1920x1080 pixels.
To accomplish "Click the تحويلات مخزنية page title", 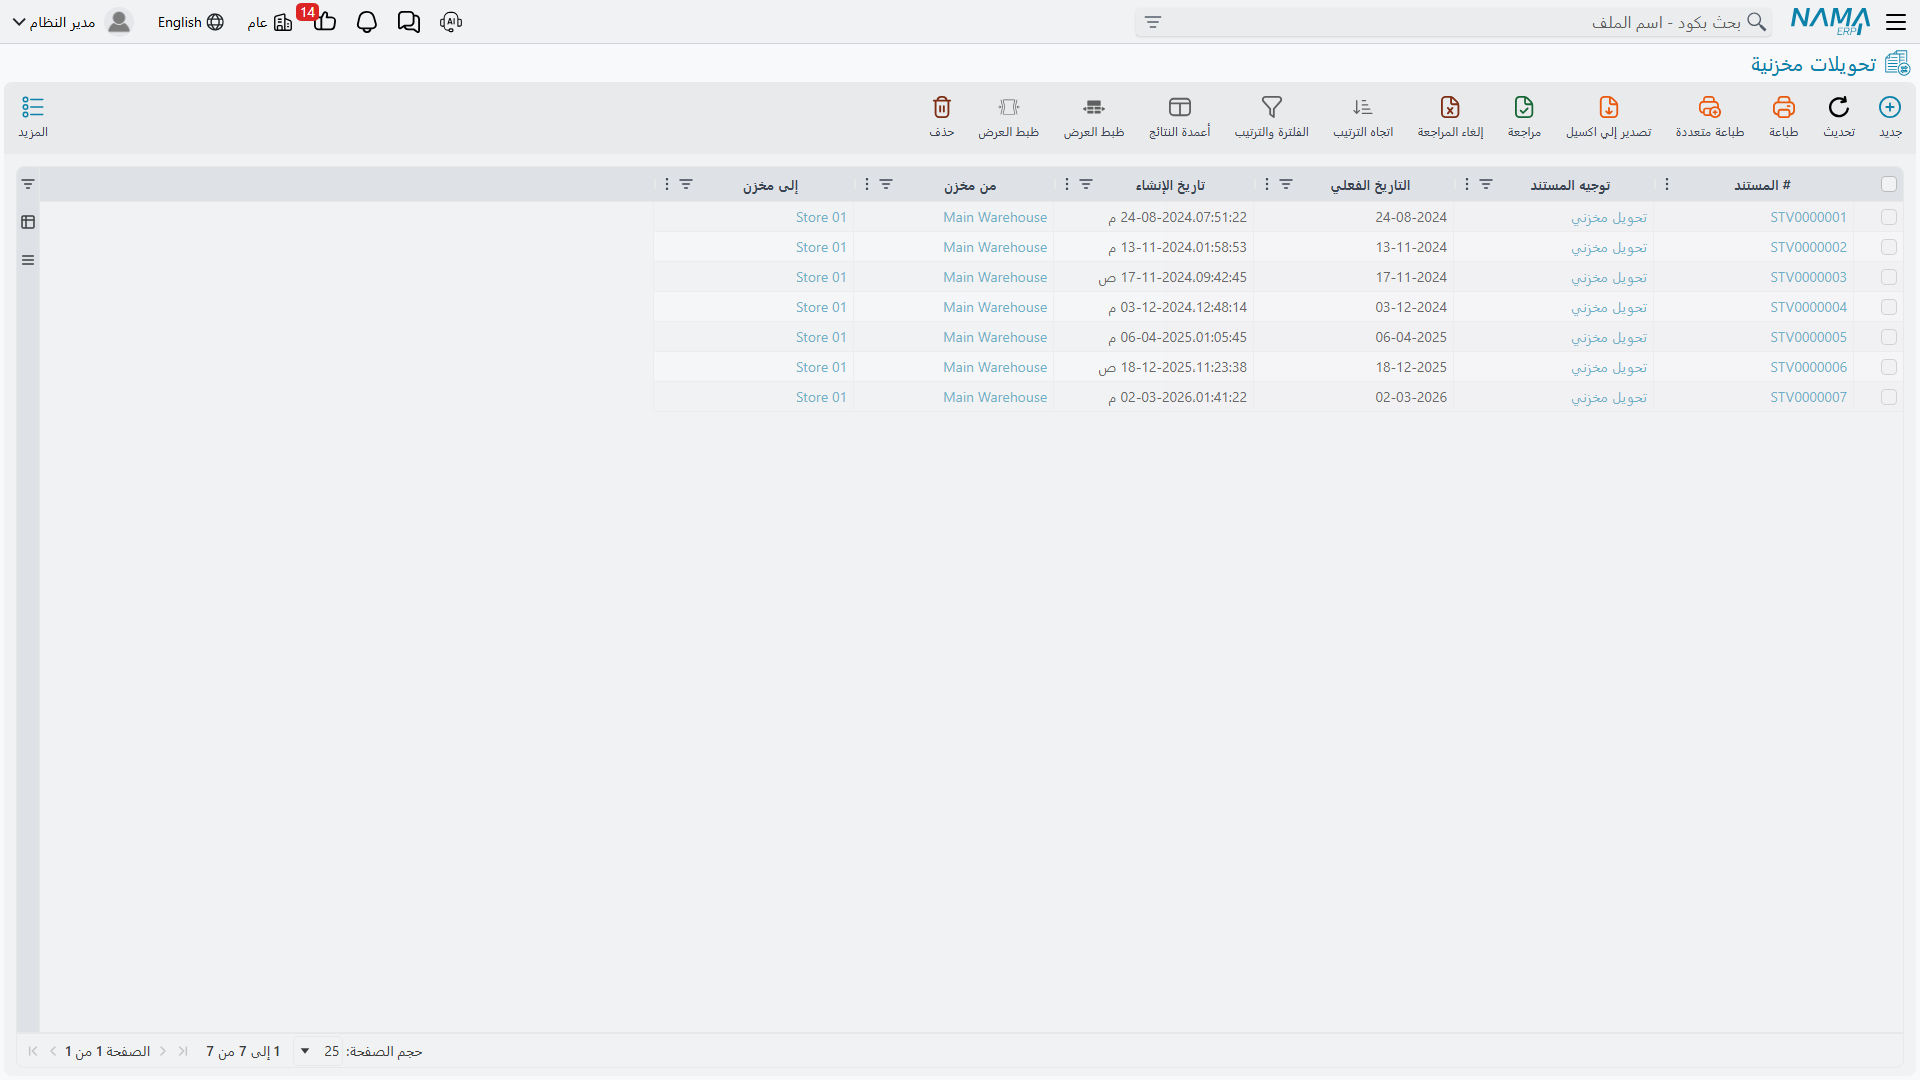I will 1812,64.
